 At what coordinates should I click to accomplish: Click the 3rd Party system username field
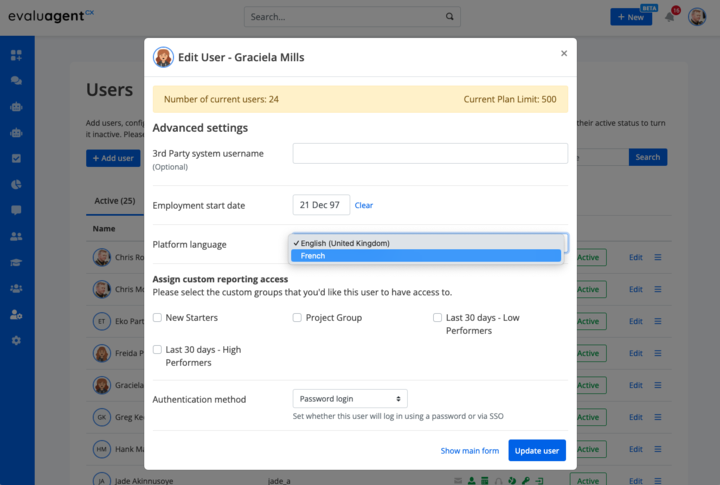click(430, 153)
